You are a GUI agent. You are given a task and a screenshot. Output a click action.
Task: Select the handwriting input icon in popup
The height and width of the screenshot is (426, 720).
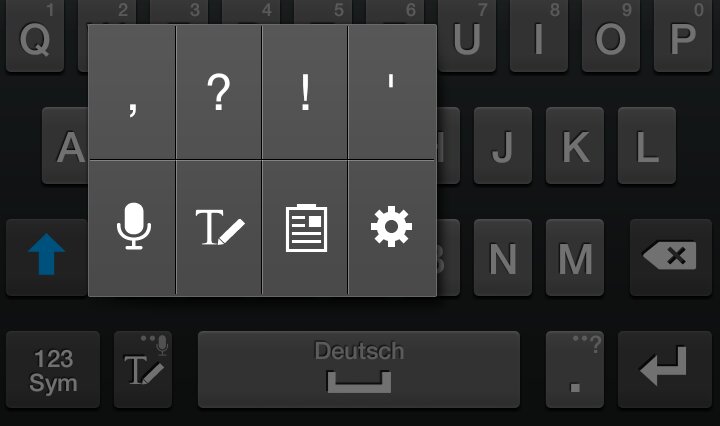tap(219, 228)
